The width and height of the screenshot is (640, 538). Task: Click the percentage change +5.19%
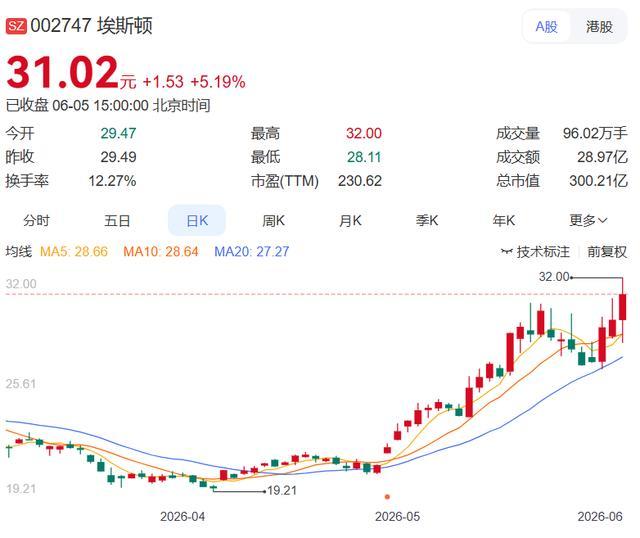[x=218, y=82]
